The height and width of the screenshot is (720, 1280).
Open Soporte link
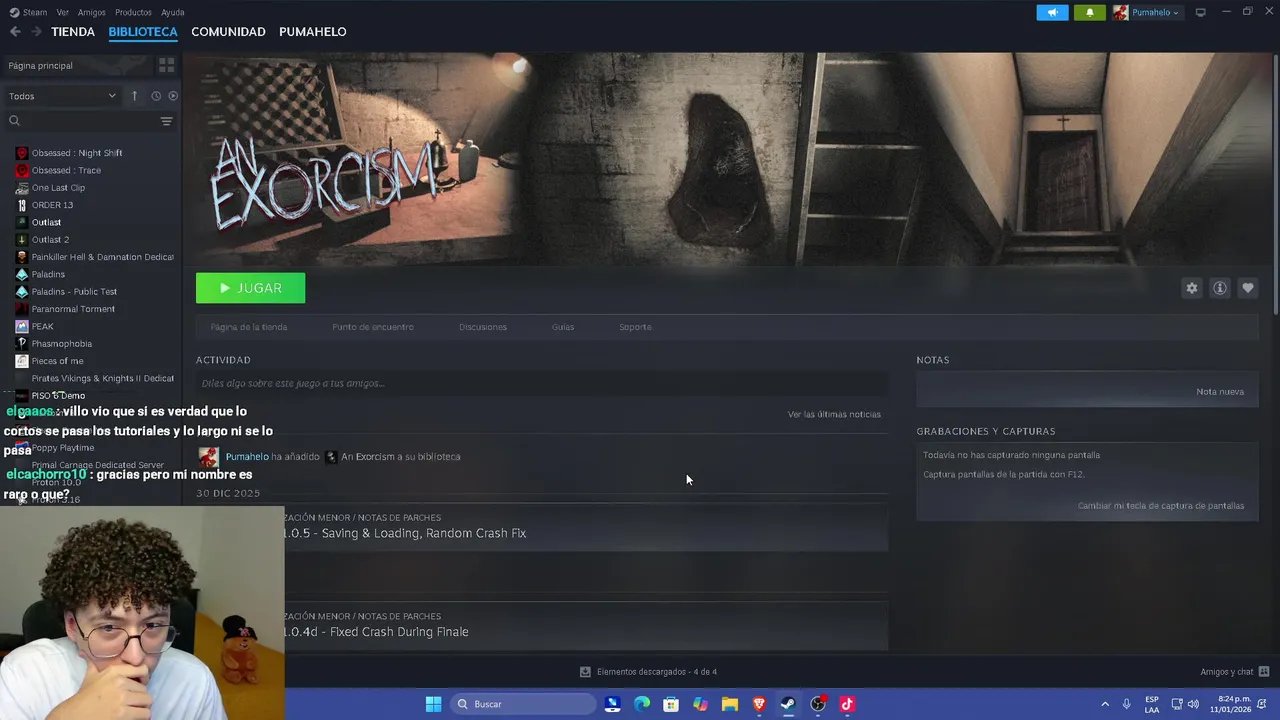point(635,327)
